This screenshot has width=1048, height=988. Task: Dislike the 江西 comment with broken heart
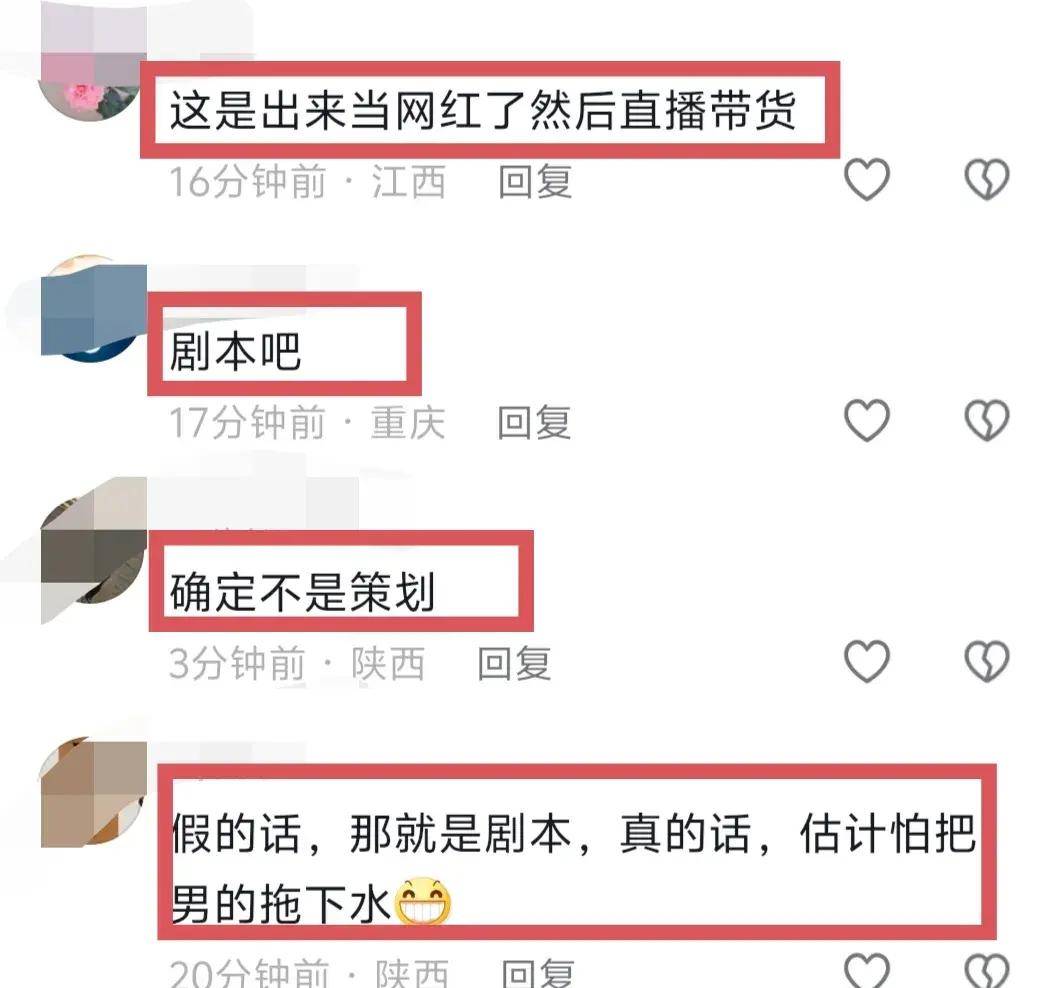point(987,179)
